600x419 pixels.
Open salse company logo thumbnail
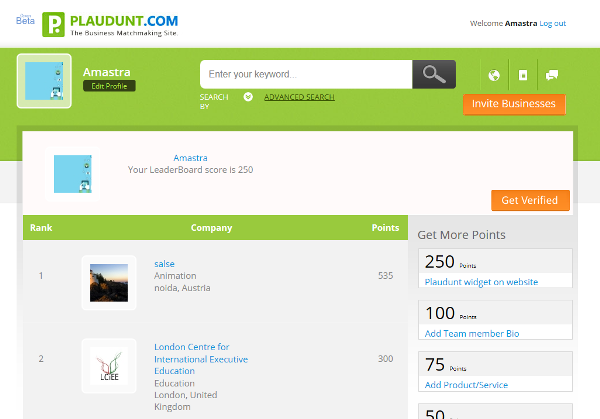(108, 282)
